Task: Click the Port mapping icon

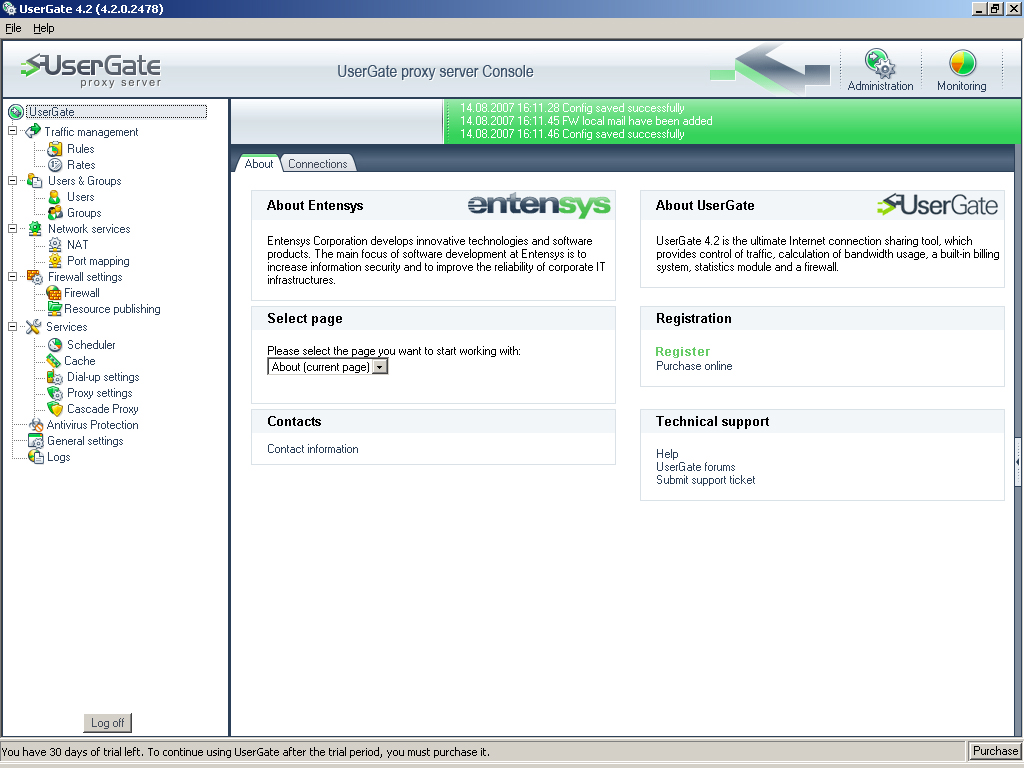Action: pyautogui.click(x=55, y=261)
